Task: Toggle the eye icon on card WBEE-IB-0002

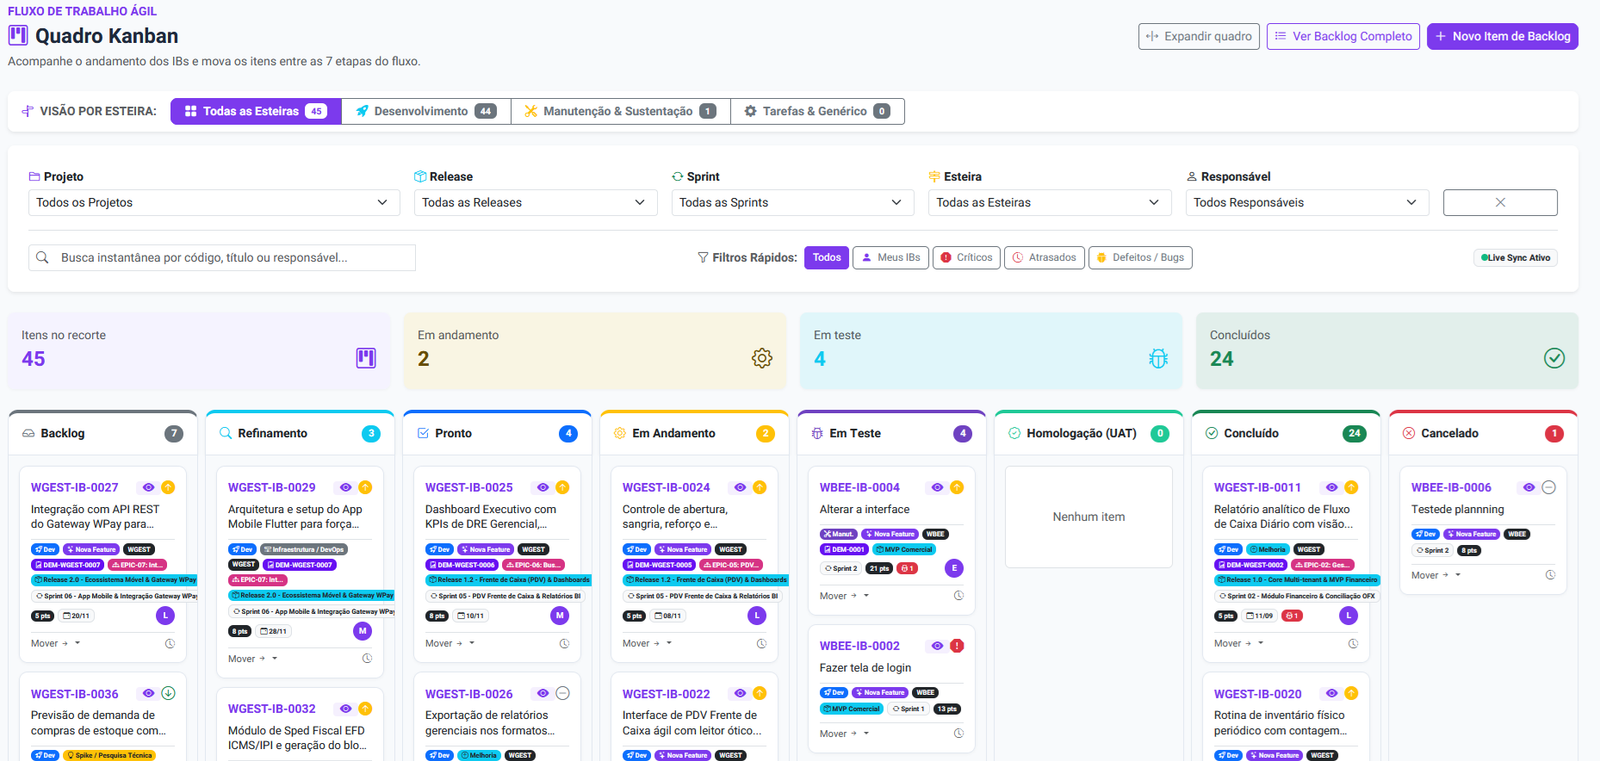Action: point(937,646)
